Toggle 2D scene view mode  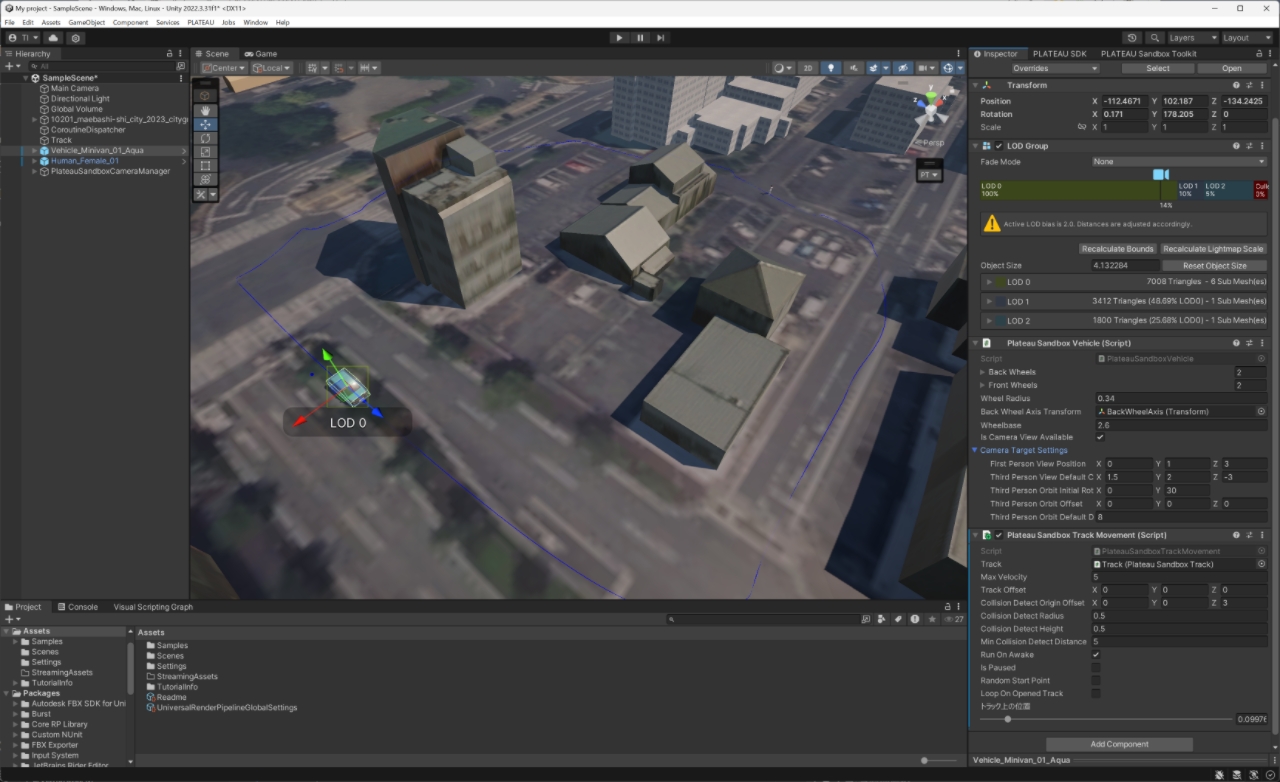coord(808,68)
